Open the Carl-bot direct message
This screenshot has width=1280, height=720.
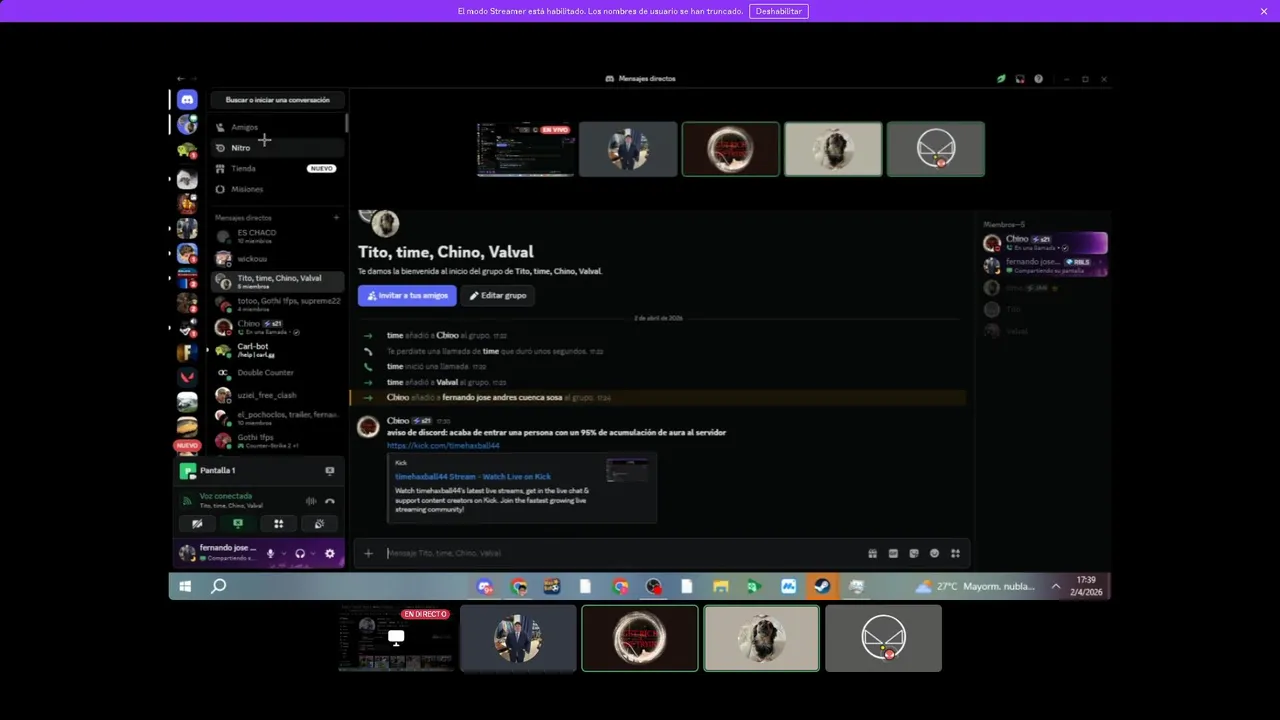[277, 350]
